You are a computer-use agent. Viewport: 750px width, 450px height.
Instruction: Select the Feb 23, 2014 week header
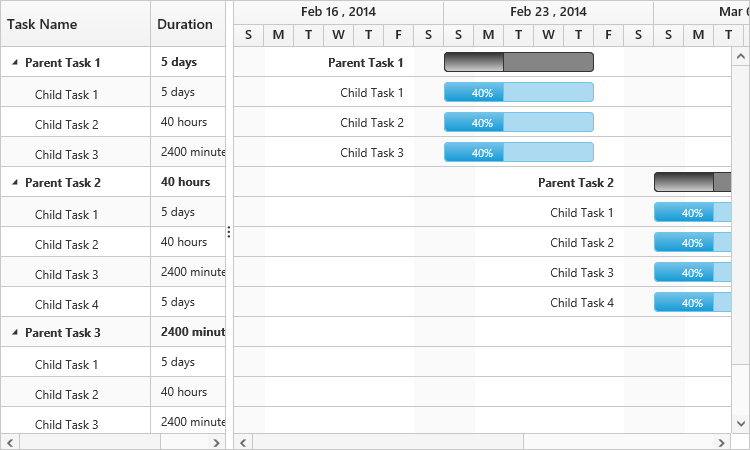(x=548, y=12)
